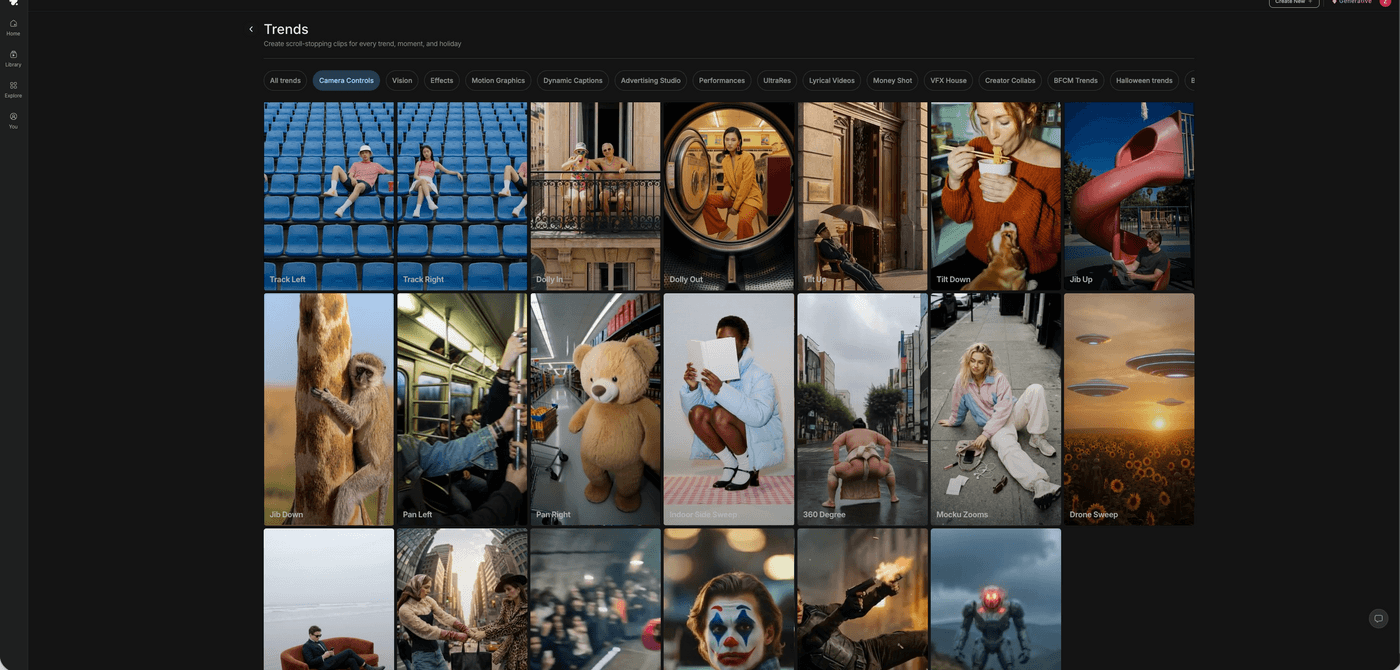Select the Tilt Up thumbnail
This screenshot has height=670, width=1400.
(862, 196)
